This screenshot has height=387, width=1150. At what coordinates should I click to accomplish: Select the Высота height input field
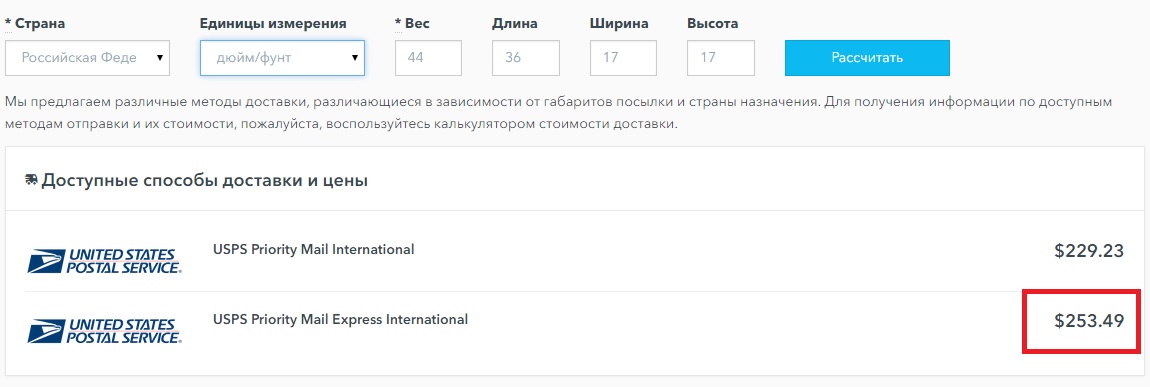tap(721, 58)
